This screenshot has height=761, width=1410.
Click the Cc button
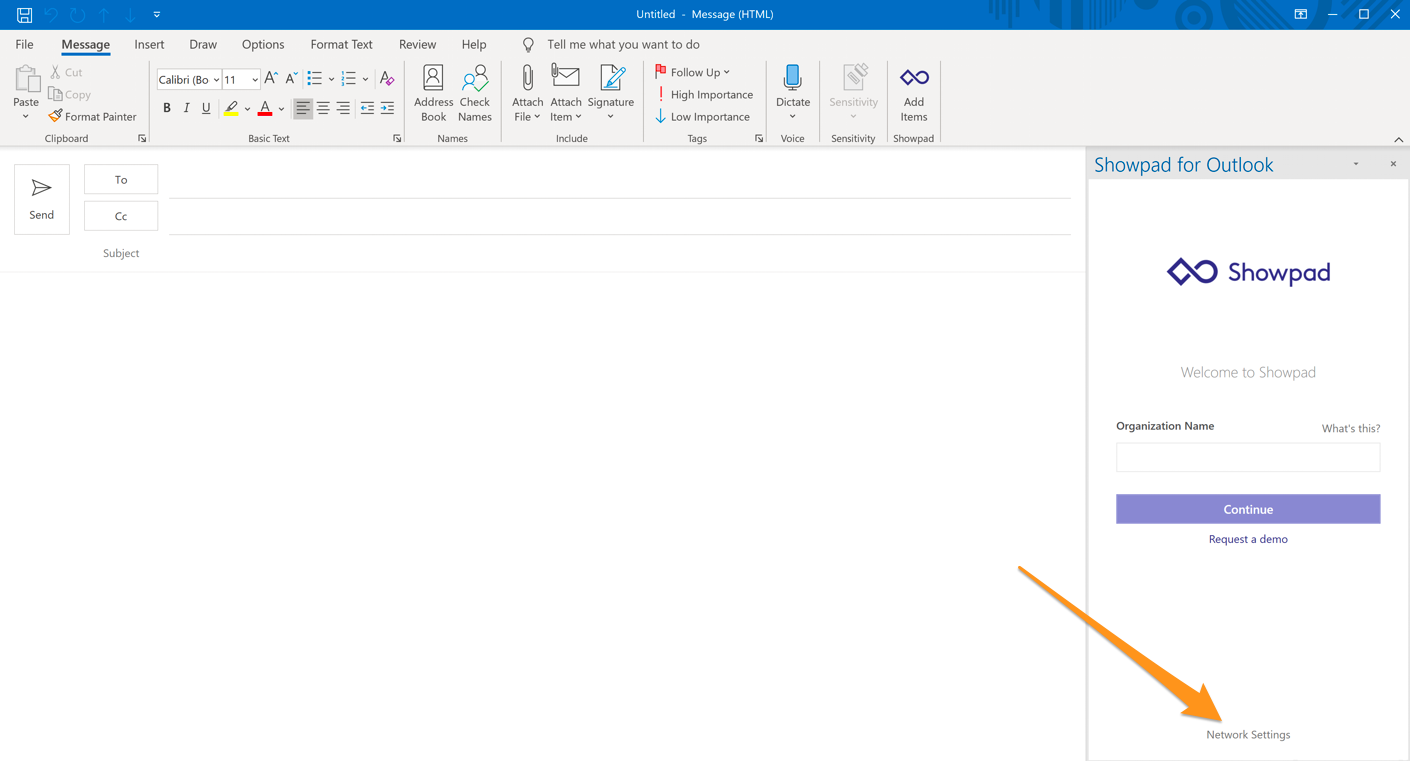121,216
